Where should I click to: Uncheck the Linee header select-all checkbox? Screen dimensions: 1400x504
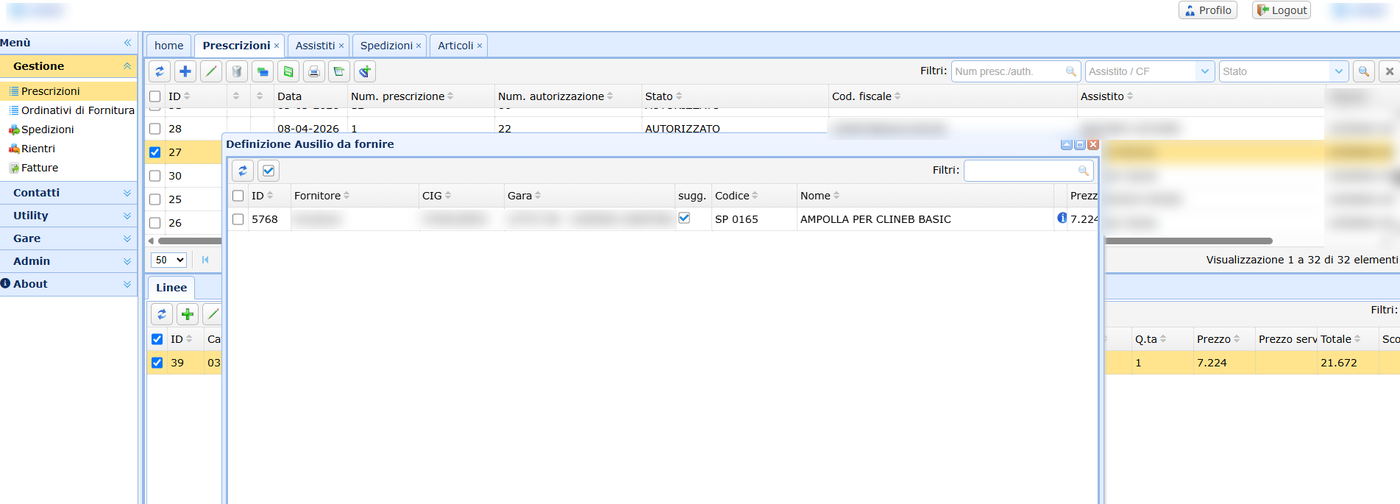(x=156, y=339)
